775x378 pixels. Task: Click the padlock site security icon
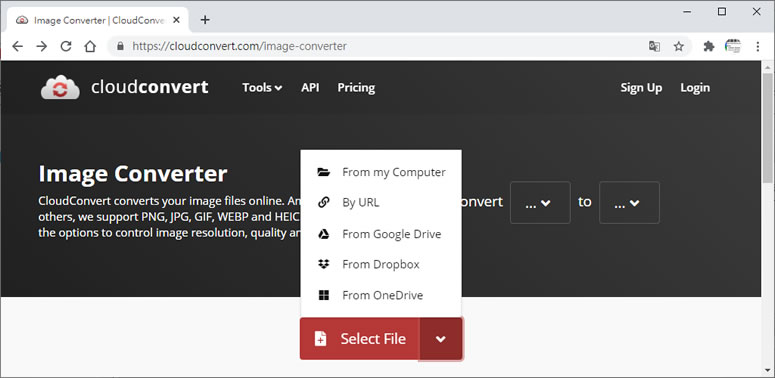[x=120, y=46]
